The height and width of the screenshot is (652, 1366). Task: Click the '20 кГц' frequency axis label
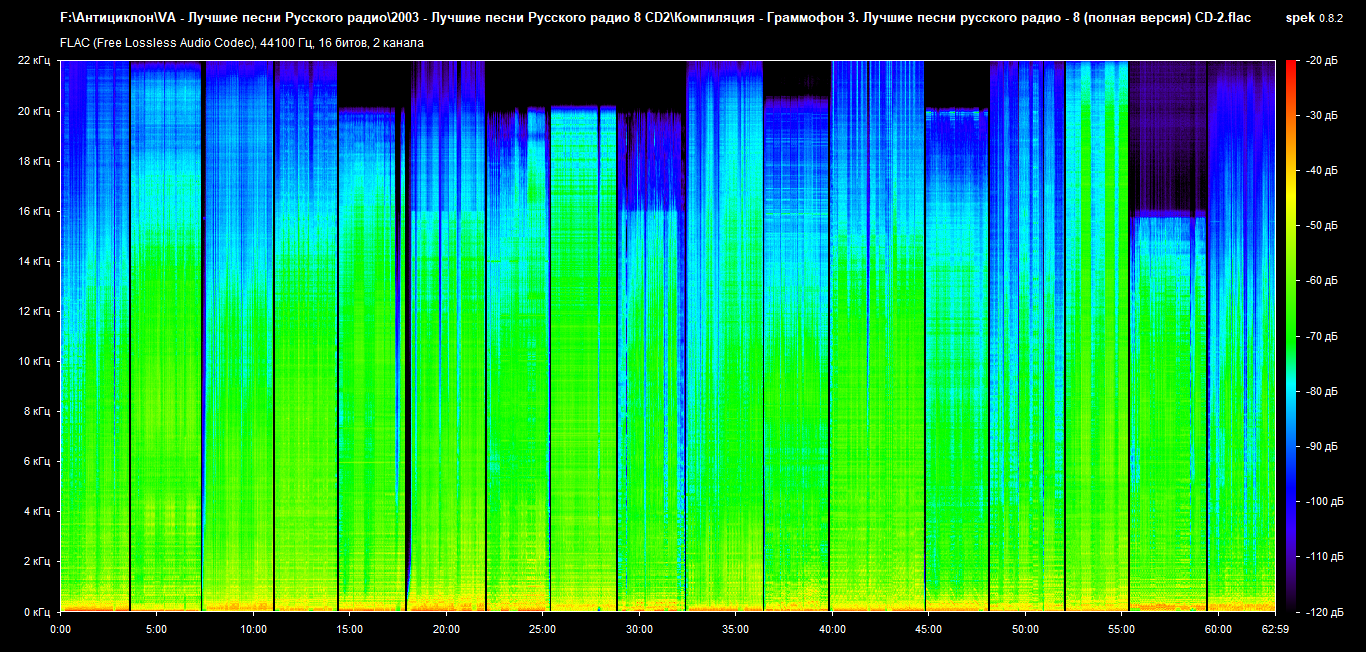pos(33,111)
